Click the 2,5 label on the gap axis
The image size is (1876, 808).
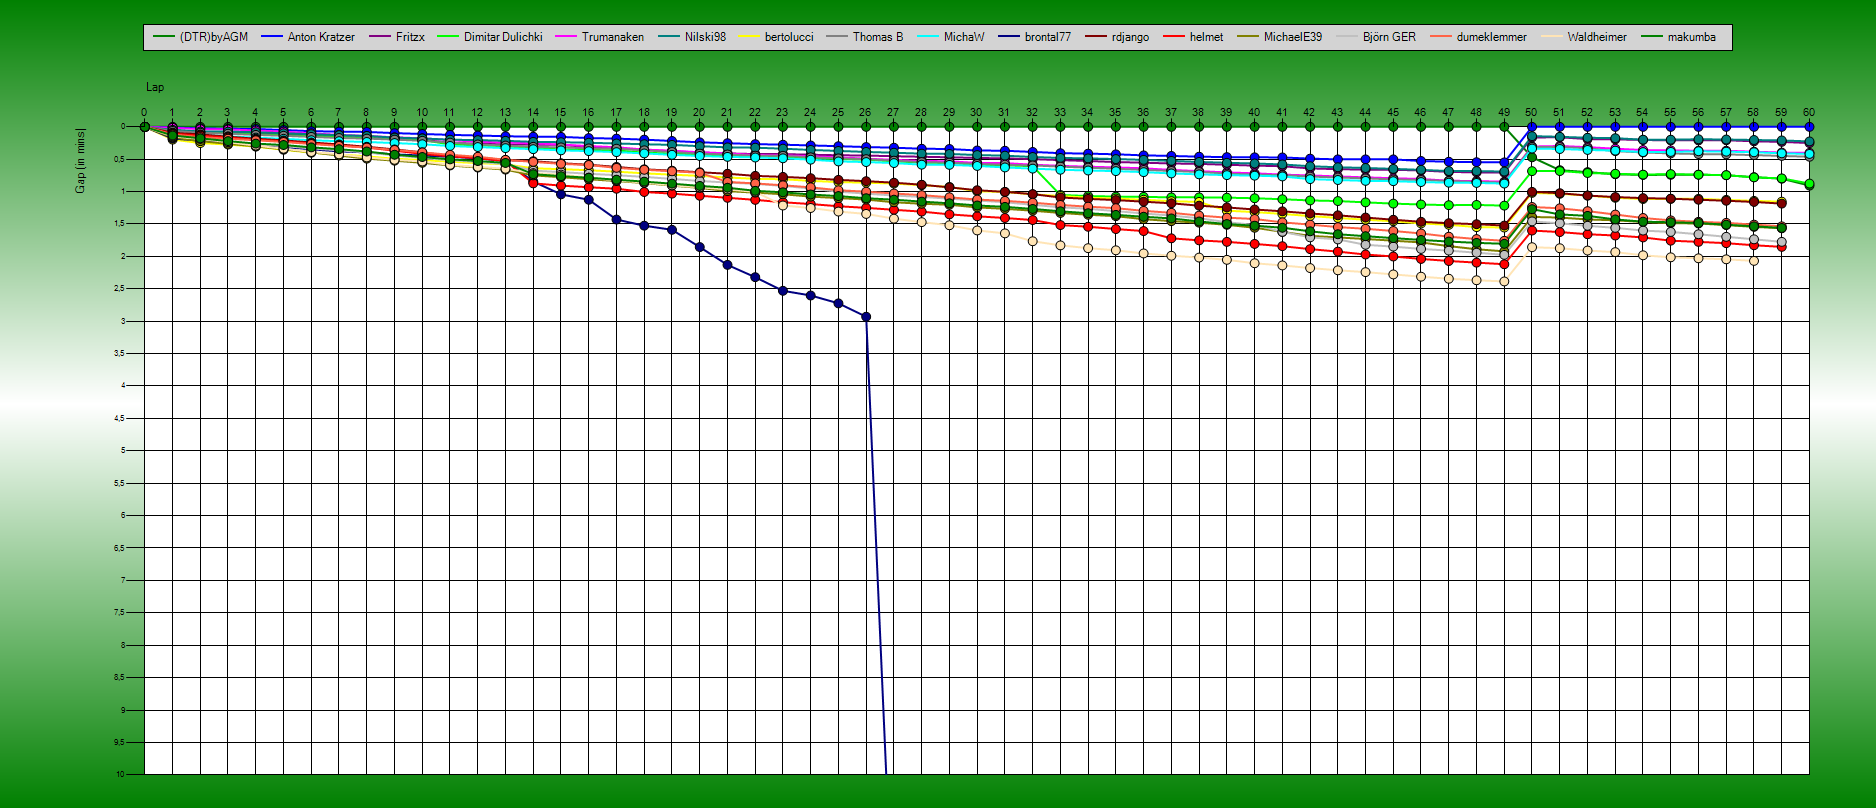tap(120, 289)
